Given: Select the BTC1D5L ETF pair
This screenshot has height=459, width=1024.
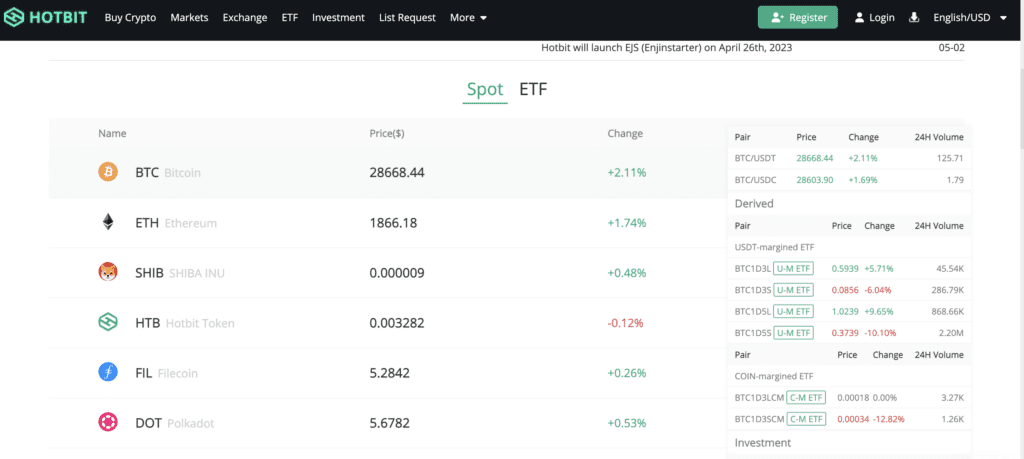Looking at the screenshot, I should [849, 311].
